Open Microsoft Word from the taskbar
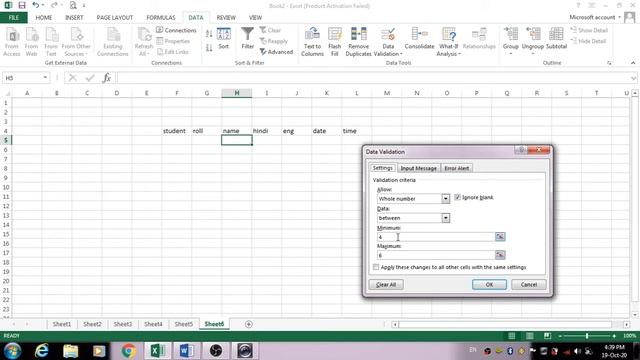 pyautogui.click(x=186, y=351)
